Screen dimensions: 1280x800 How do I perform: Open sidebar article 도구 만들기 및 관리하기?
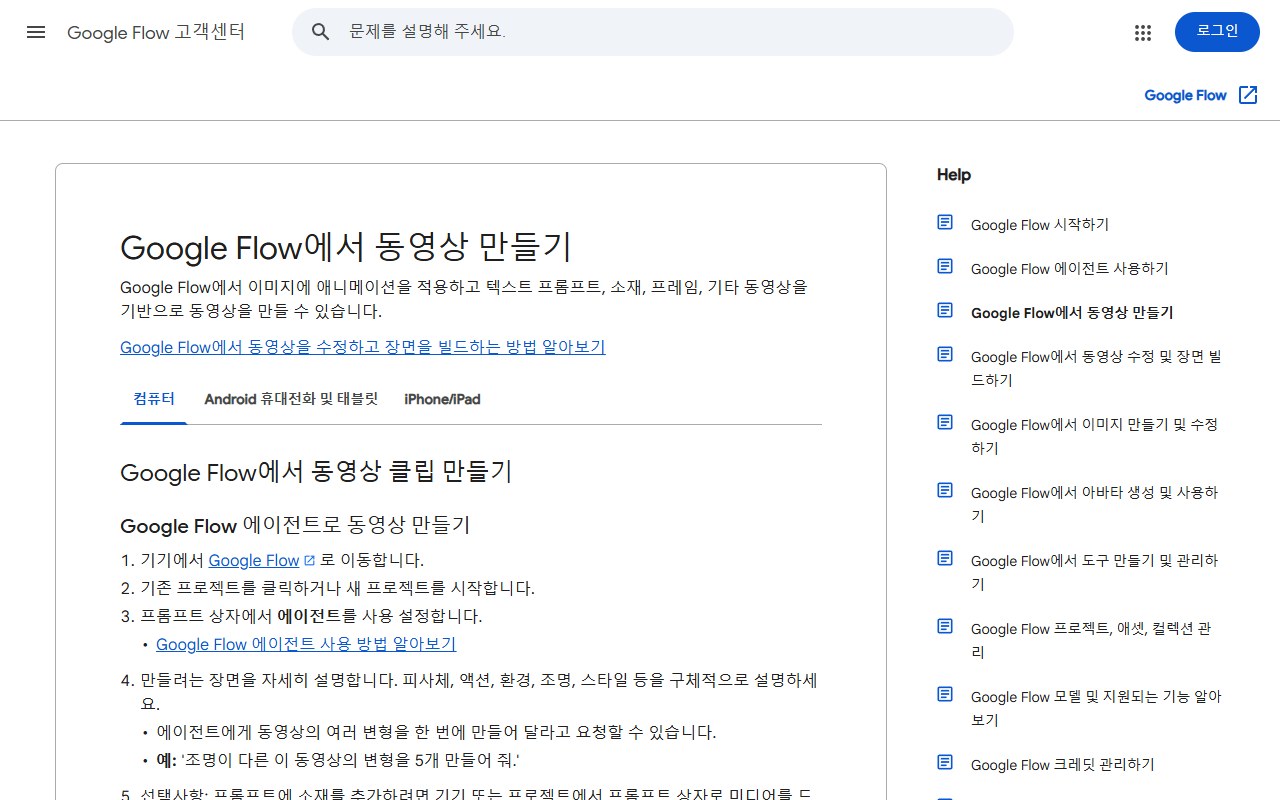[x=1095, y=572]
